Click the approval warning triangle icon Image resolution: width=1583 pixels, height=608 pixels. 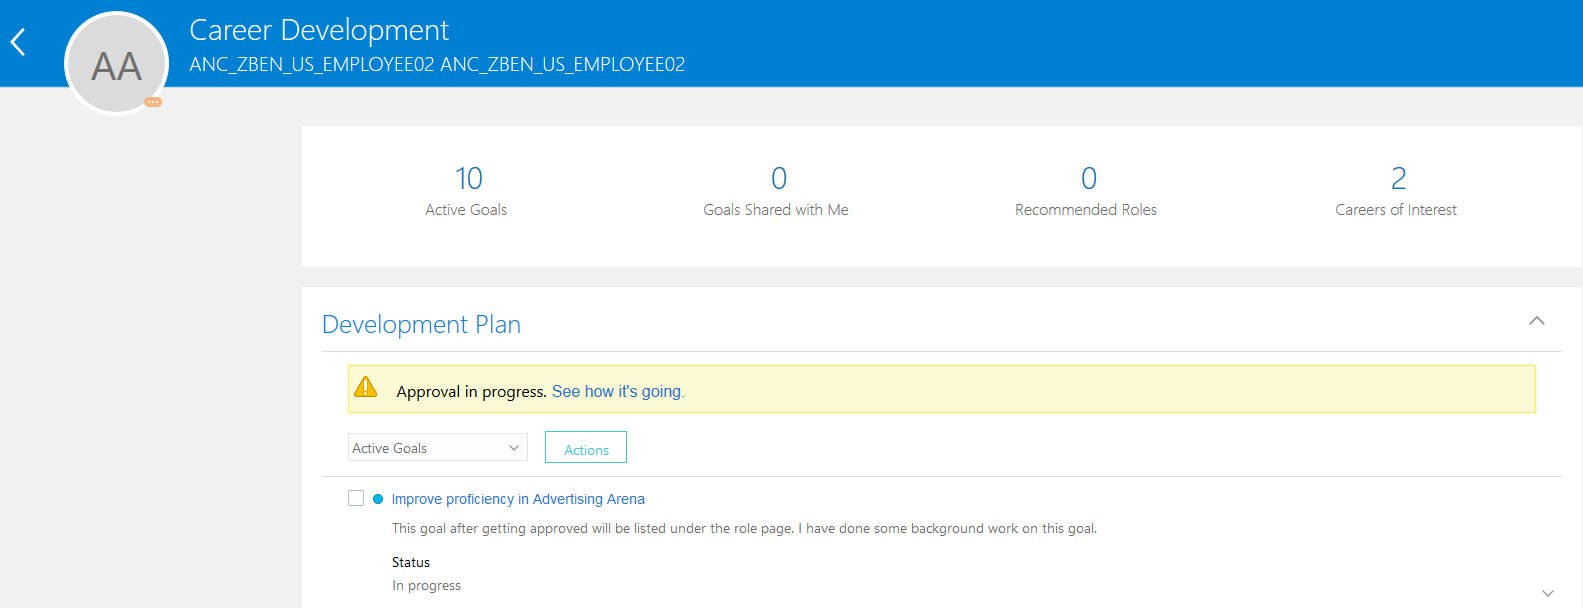[366, 387]
